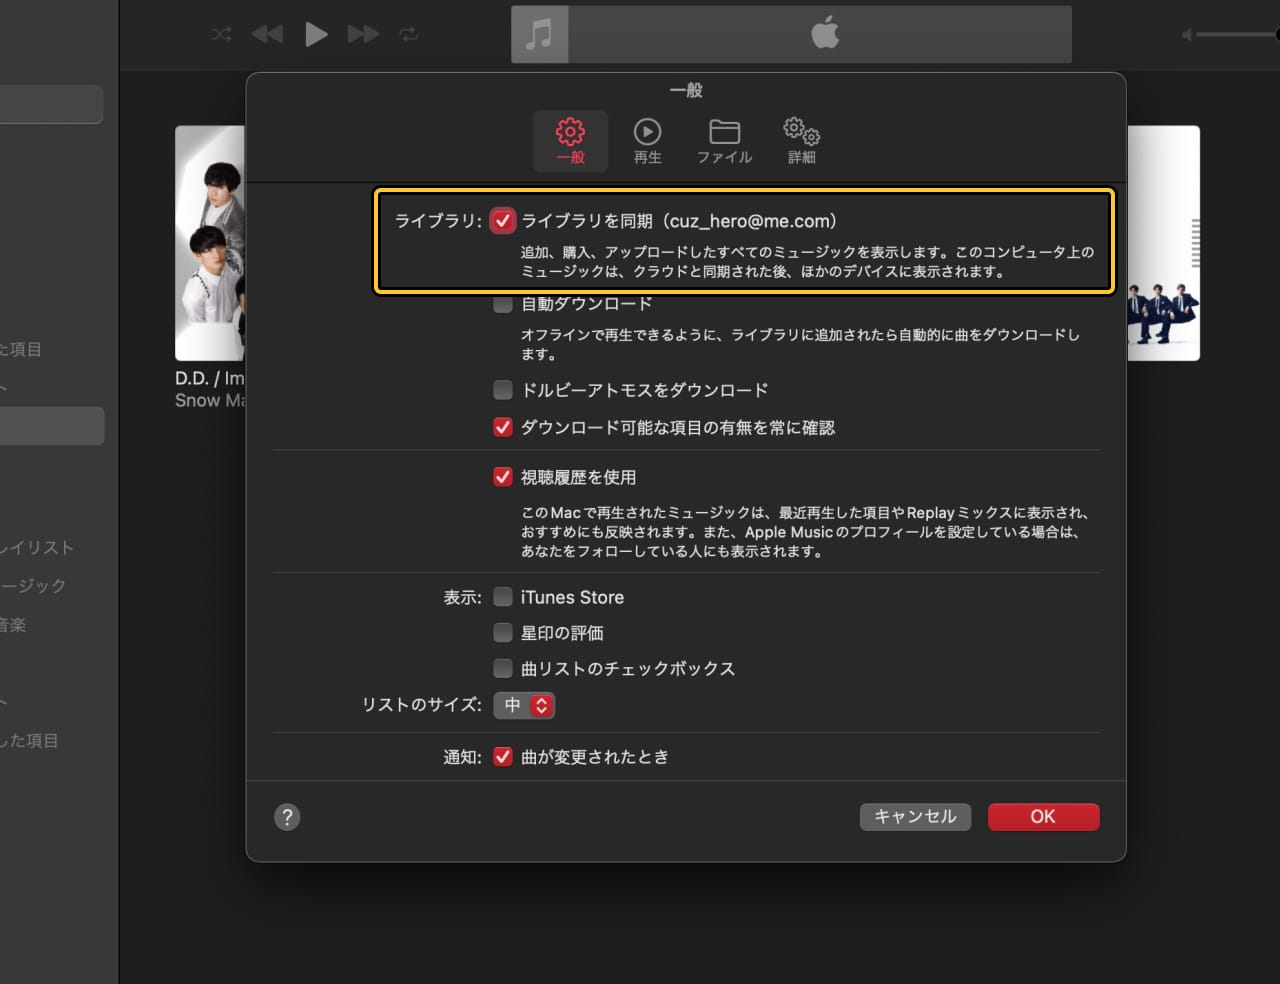Open the 再生 (Playback) preferences tab
Viewport: 1280px width, 984px height.
coord(647,140)
